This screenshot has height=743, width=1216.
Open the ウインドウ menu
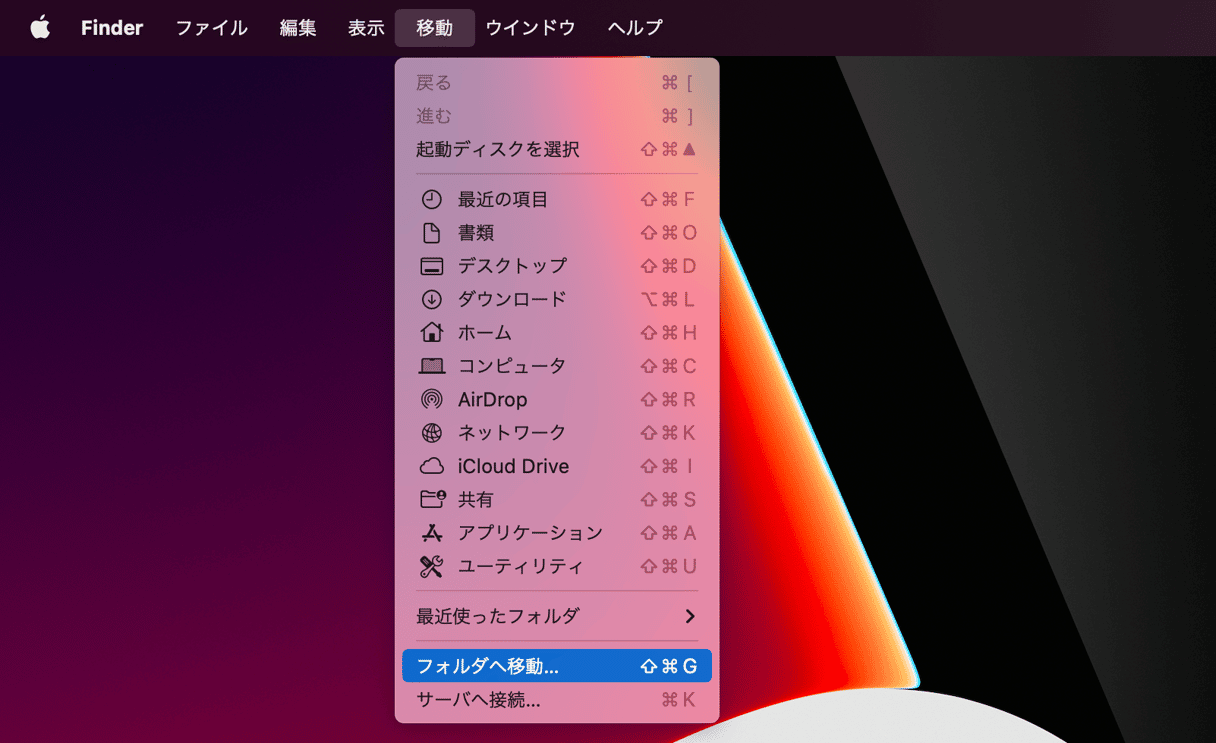[530, 28]
